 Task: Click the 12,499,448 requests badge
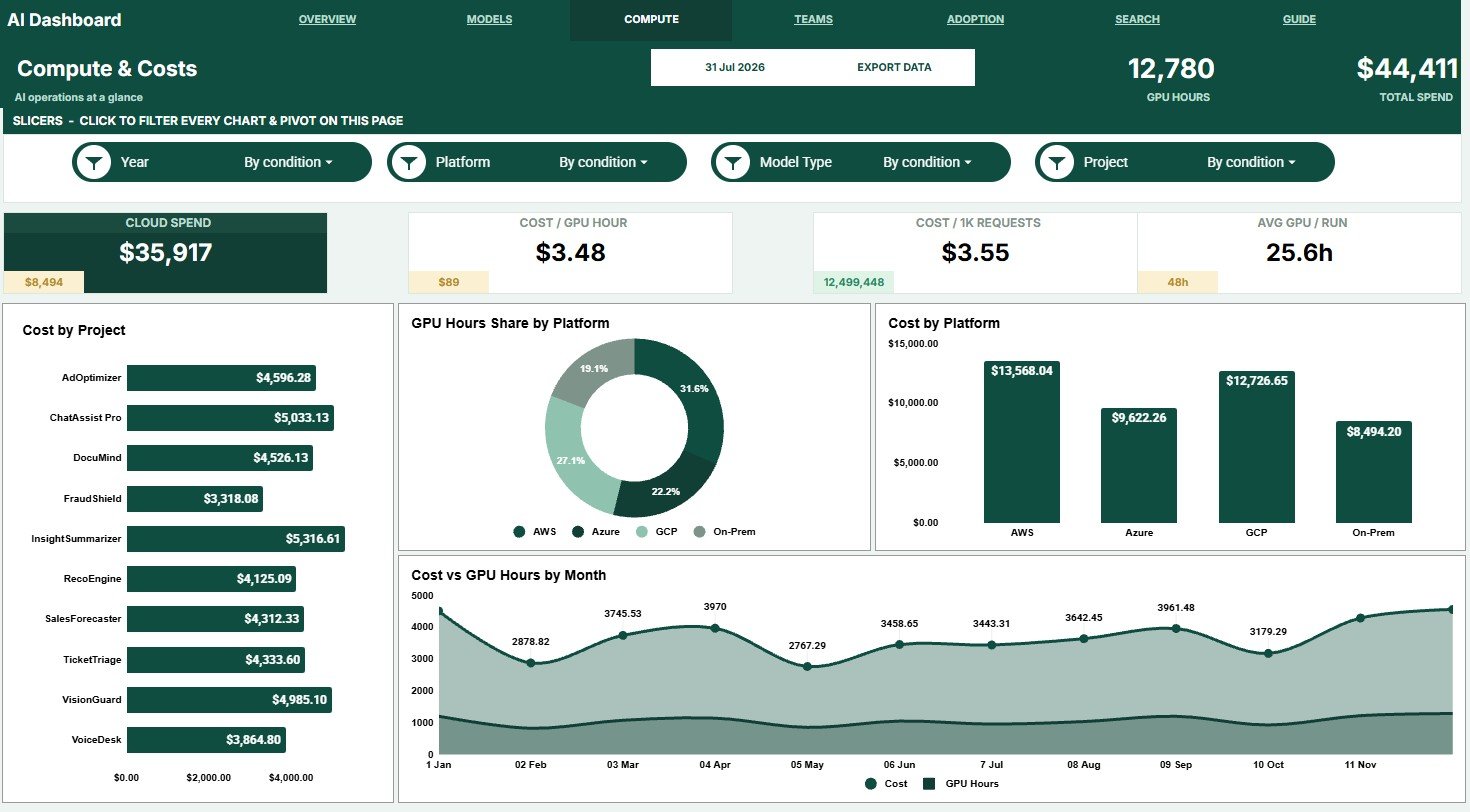(854, 282)
